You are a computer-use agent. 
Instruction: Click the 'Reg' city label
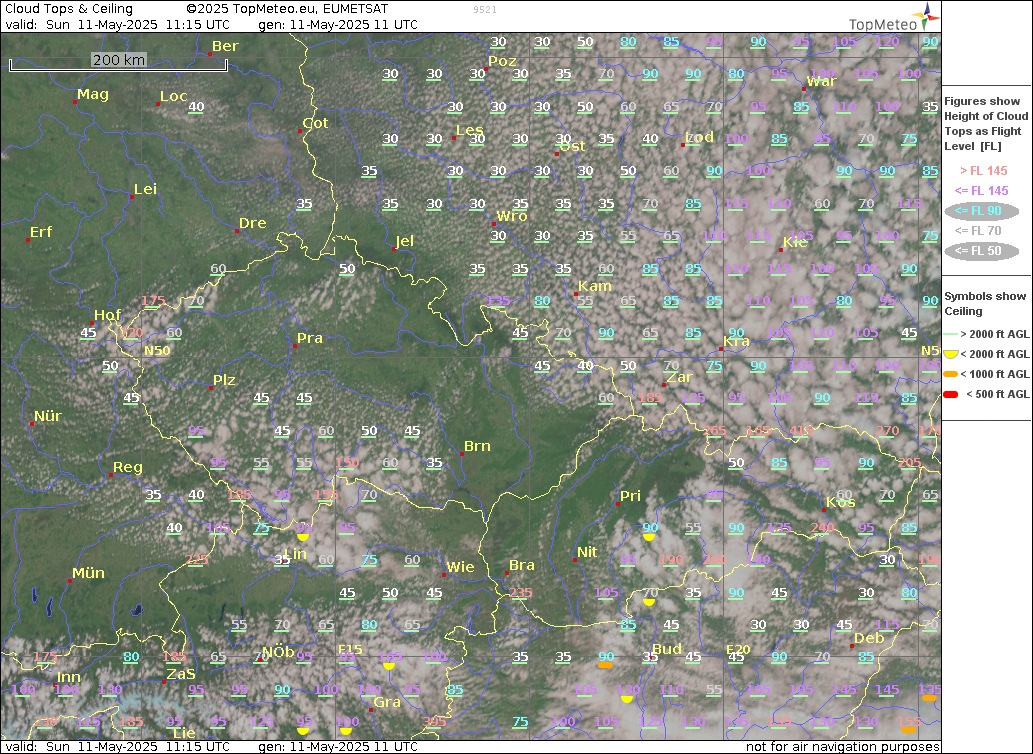pyautogui.click(x=128, y=468)
